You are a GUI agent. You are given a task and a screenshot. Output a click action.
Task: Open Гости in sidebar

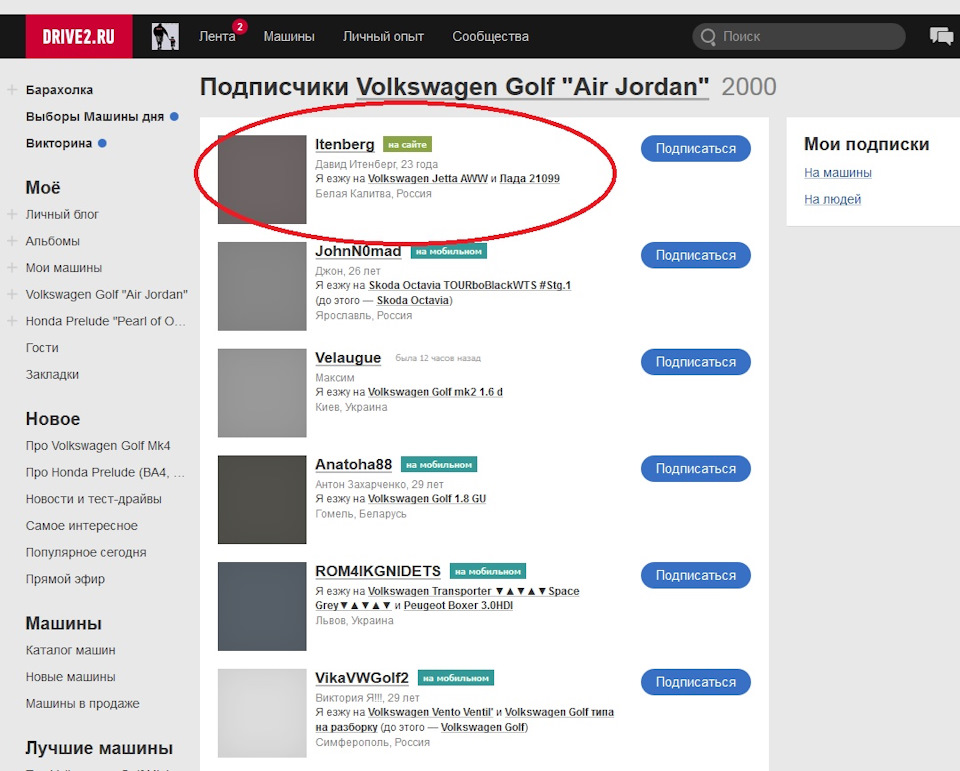pos(42,348)
